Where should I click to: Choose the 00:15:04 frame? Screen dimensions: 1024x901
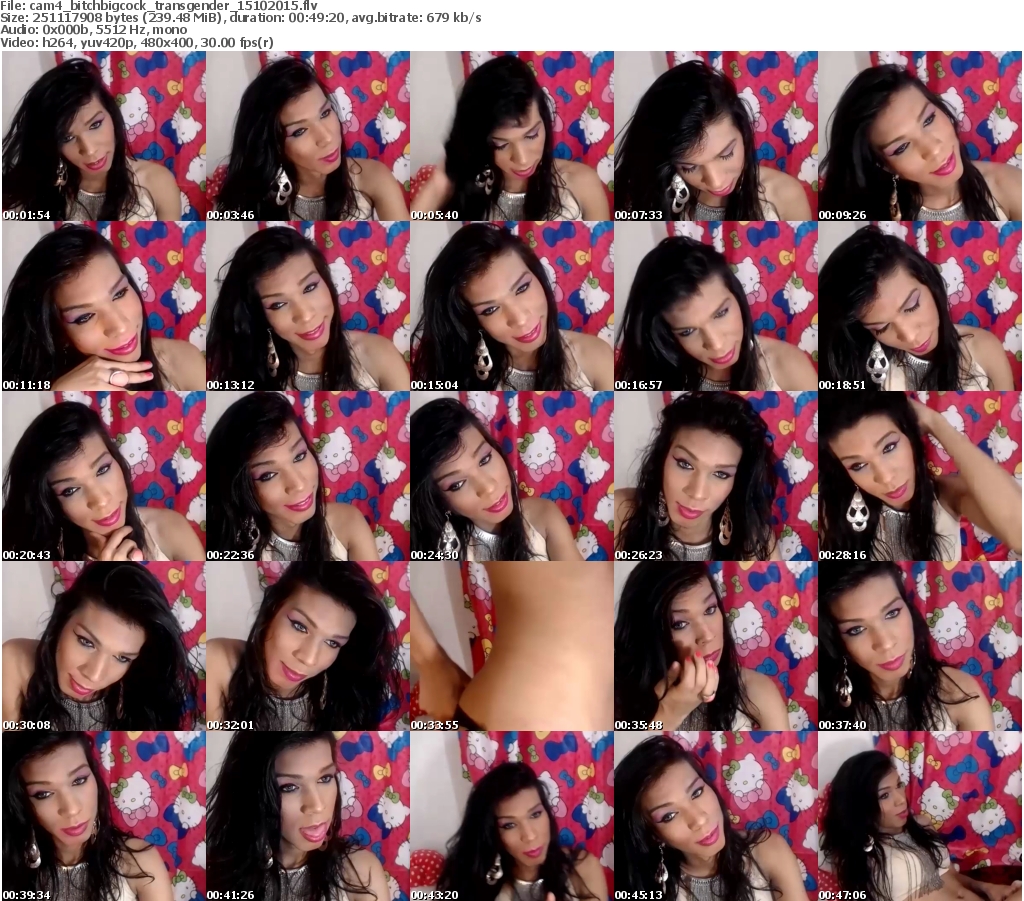(512, 306)
